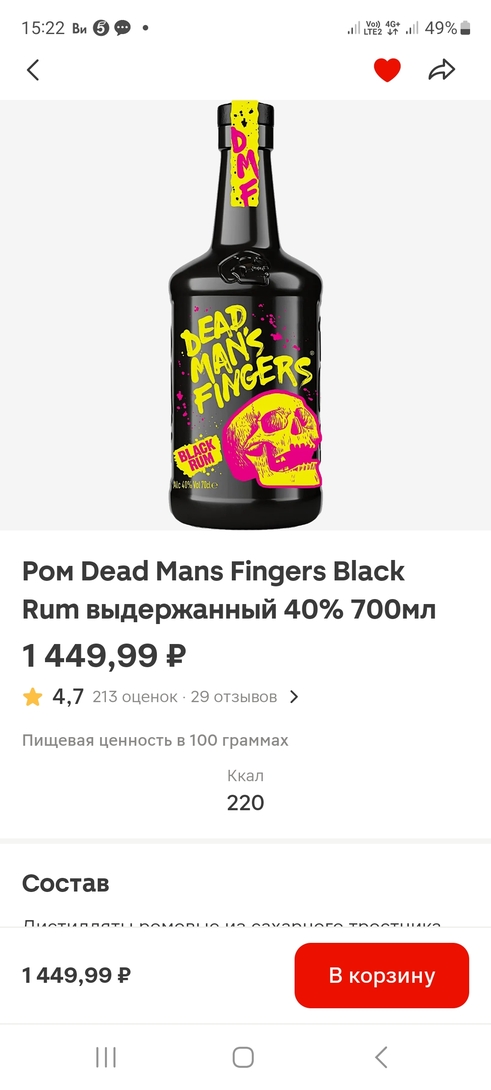Open the 213 оценок ratings link
The height and width of the screenshot is (1090, 491).
(x=135, y=697)
